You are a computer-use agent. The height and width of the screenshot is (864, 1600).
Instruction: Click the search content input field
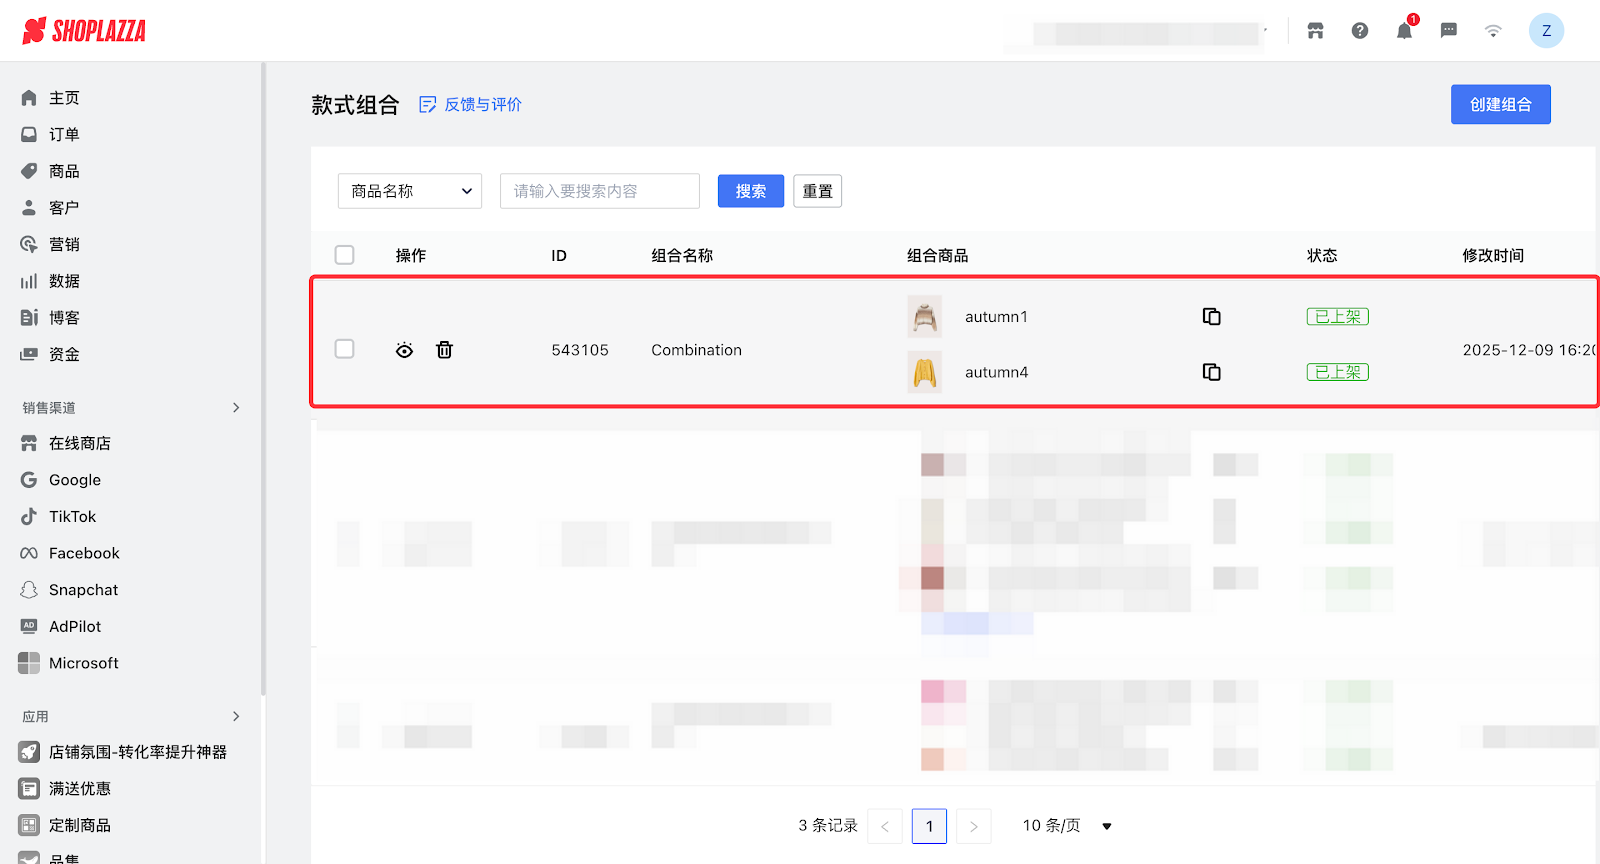(600, 191)
